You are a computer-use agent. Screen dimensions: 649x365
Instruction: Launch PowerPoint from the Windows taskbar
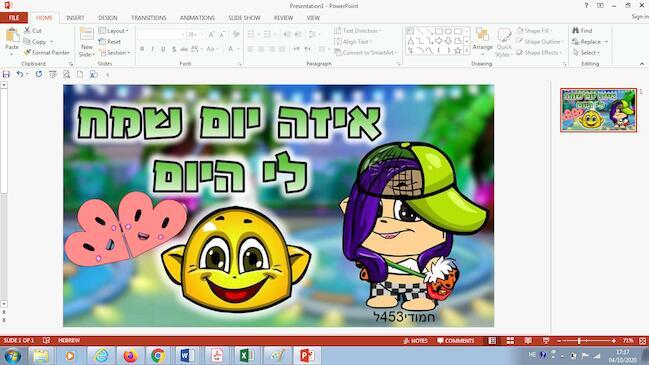point(307,355)
